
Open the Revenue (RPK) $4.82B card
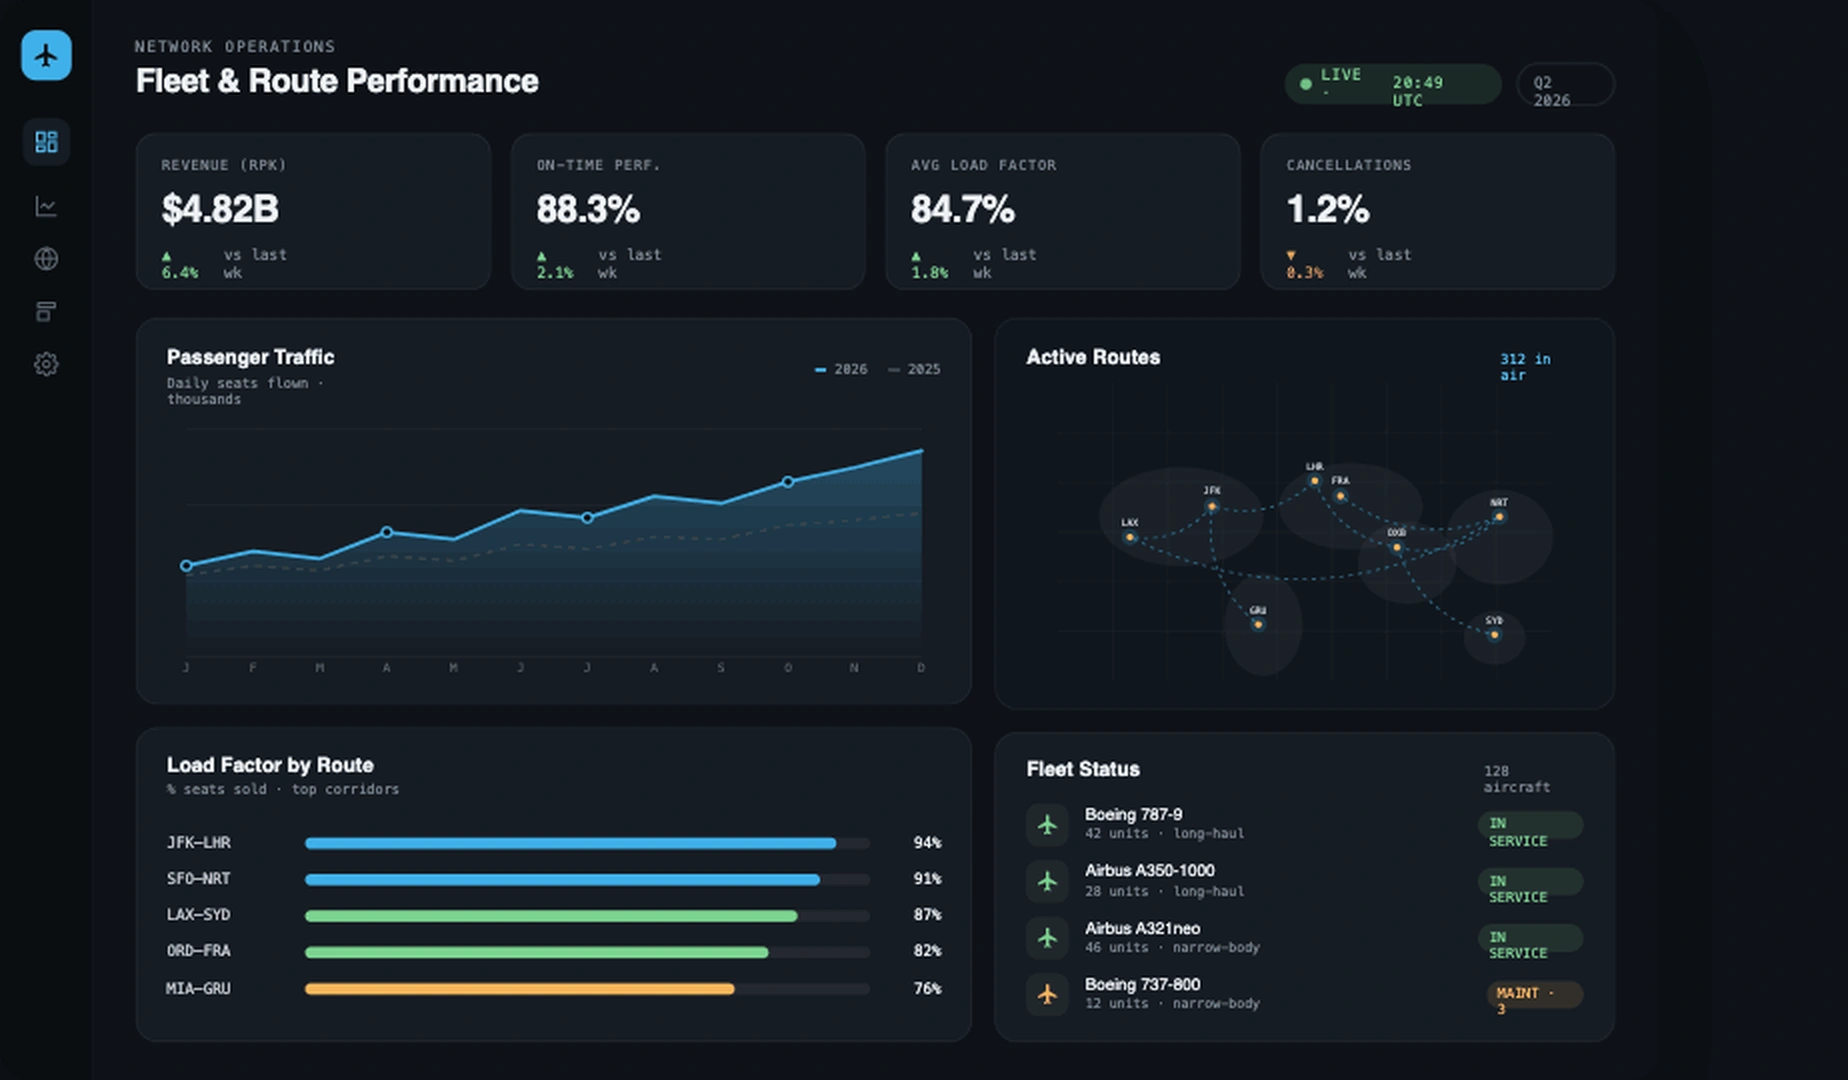click(x=313, y=212)
